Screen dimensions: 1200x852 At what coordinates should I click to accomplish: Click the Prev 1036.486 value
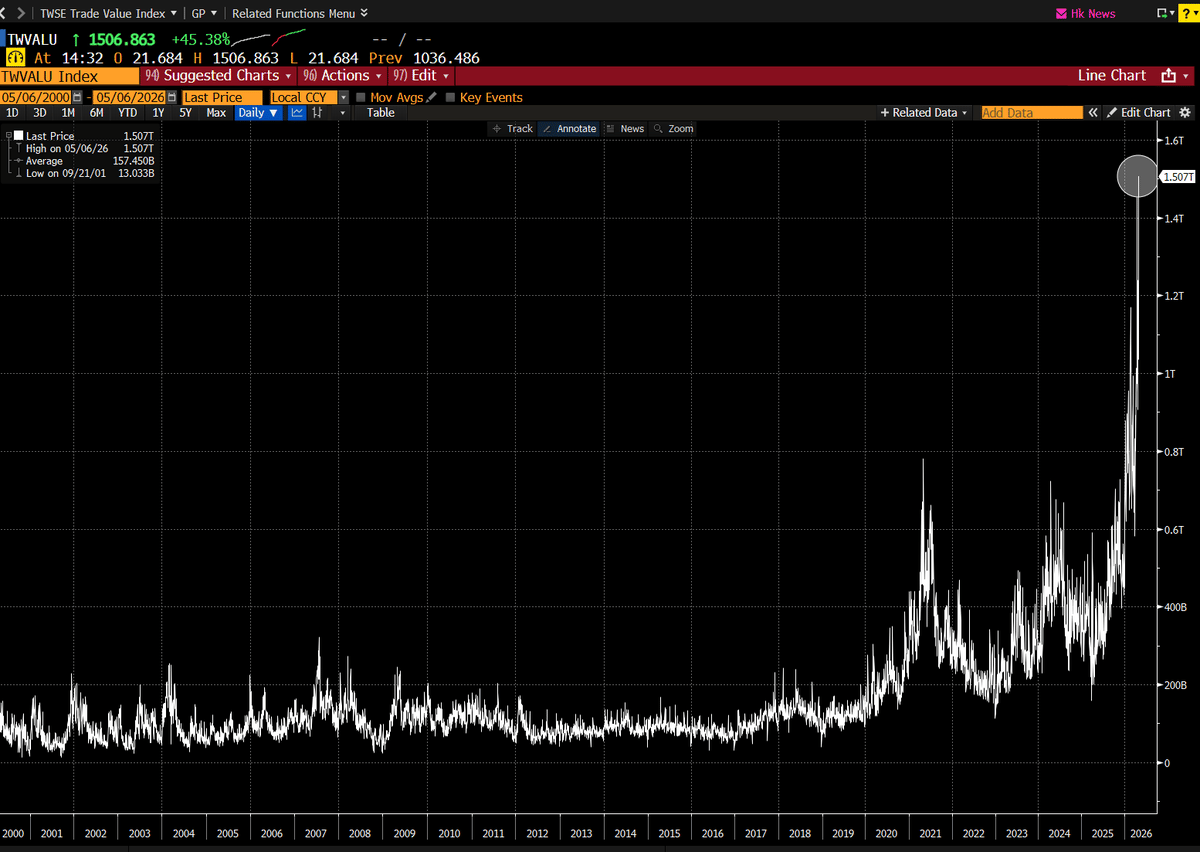tap(424, 59)
